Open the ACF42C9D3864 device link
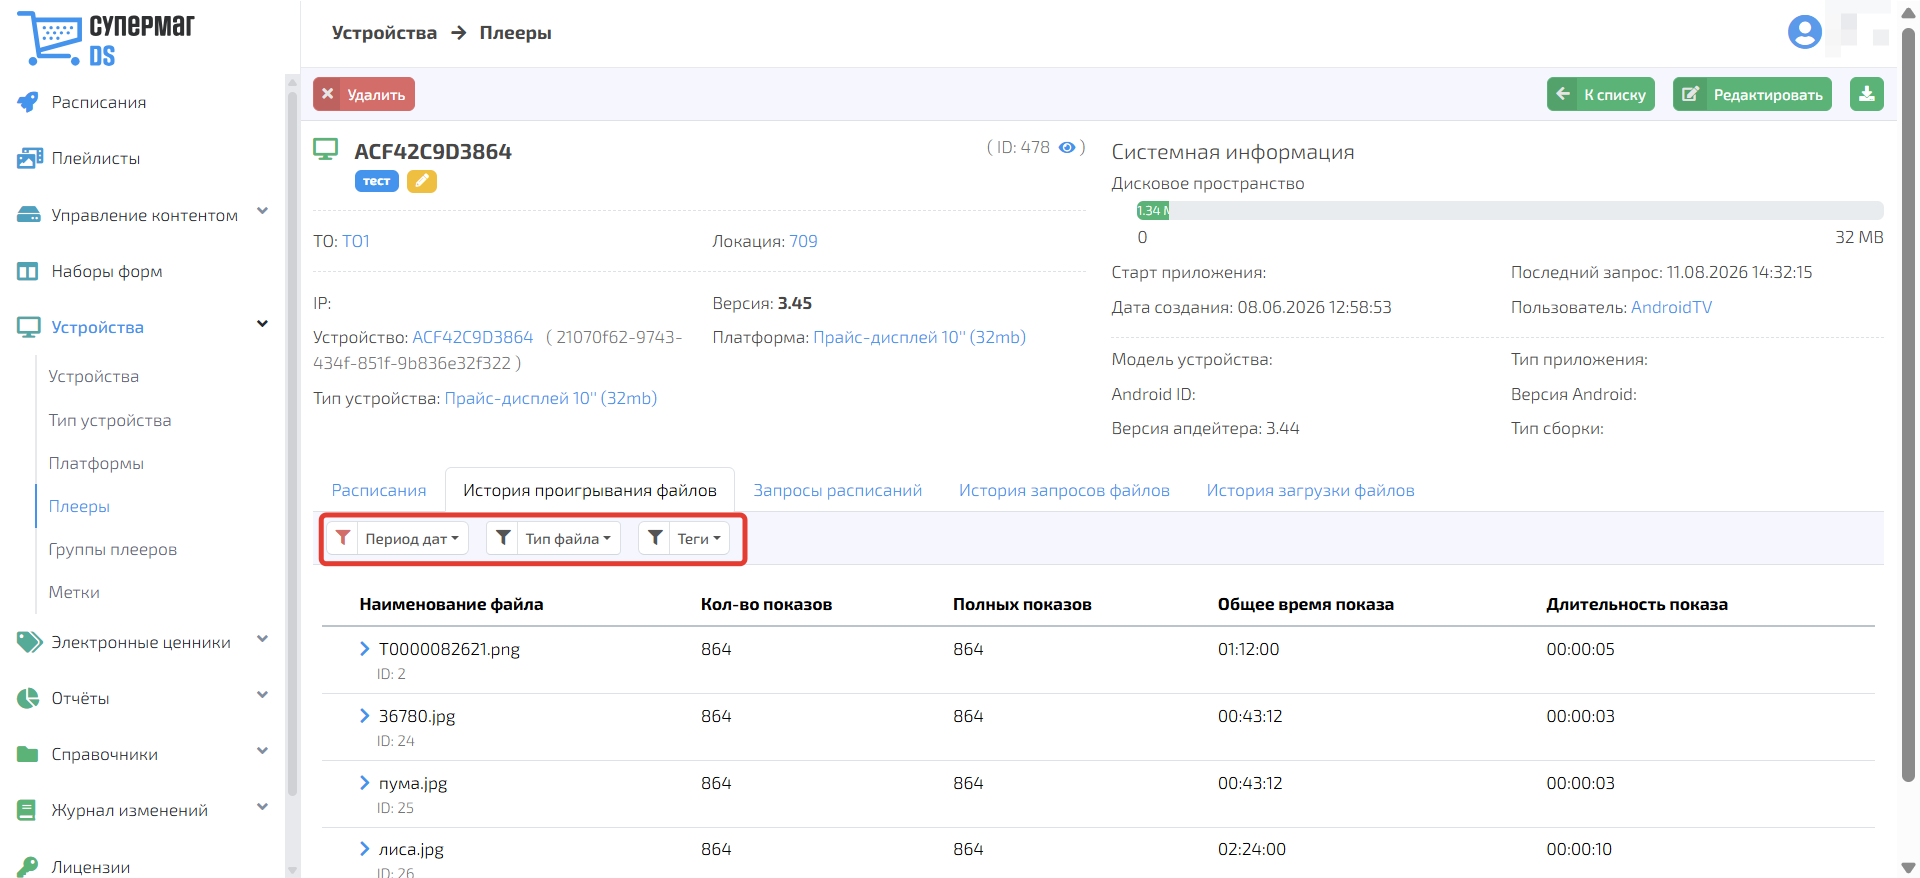The width and height of the screenshot is (1920, 878). click(473, 337)
